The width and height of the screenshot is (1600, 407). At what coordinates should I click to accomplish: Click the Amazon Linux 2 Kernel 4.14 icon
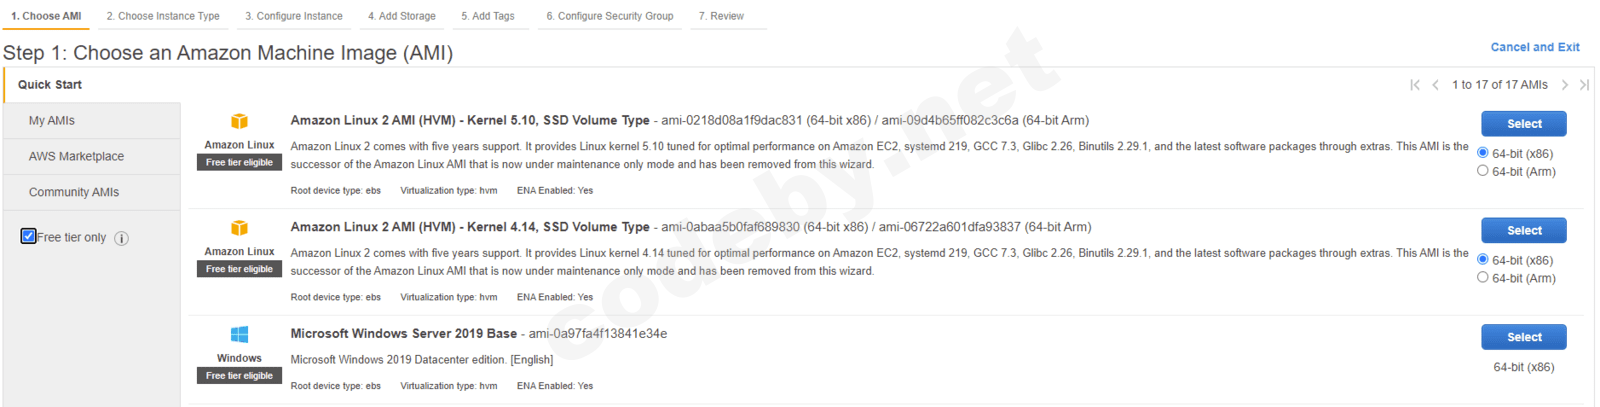239,228
